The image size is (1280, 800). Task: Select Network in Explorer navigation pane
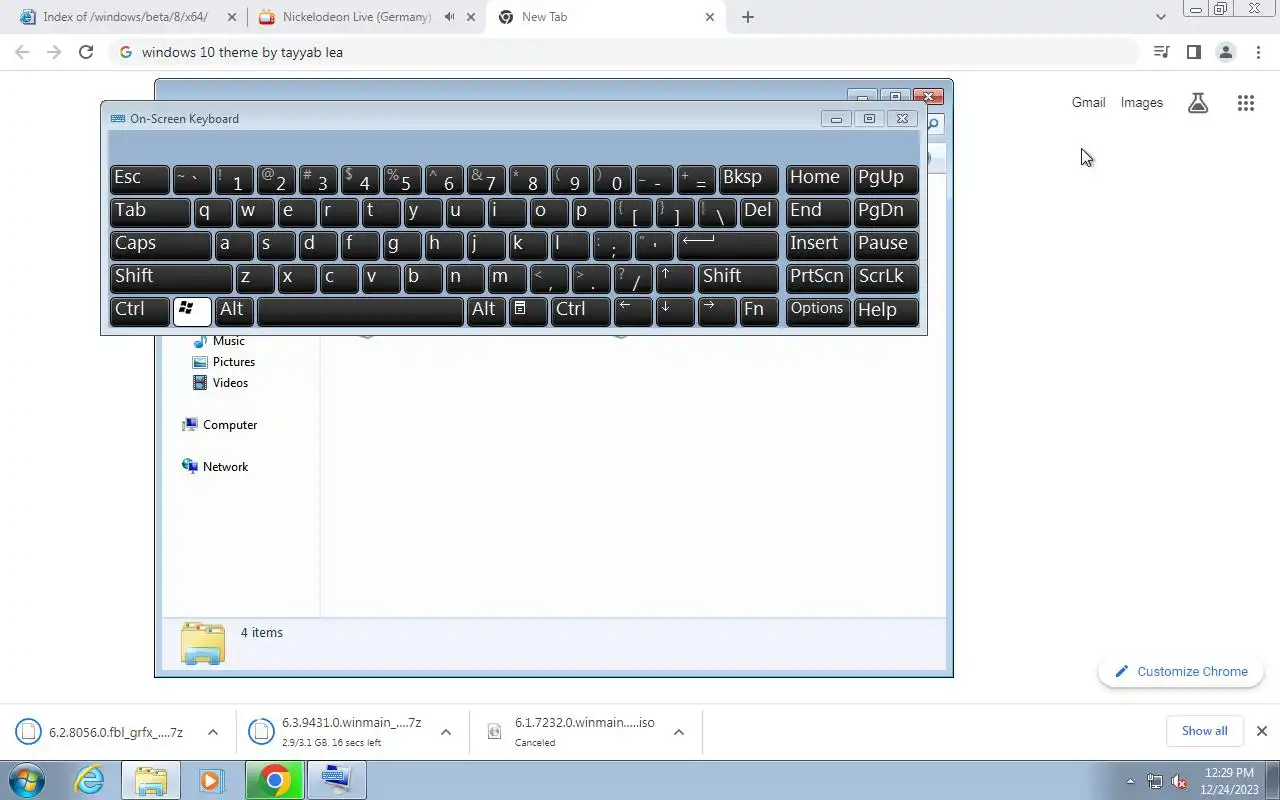point(215,467)
